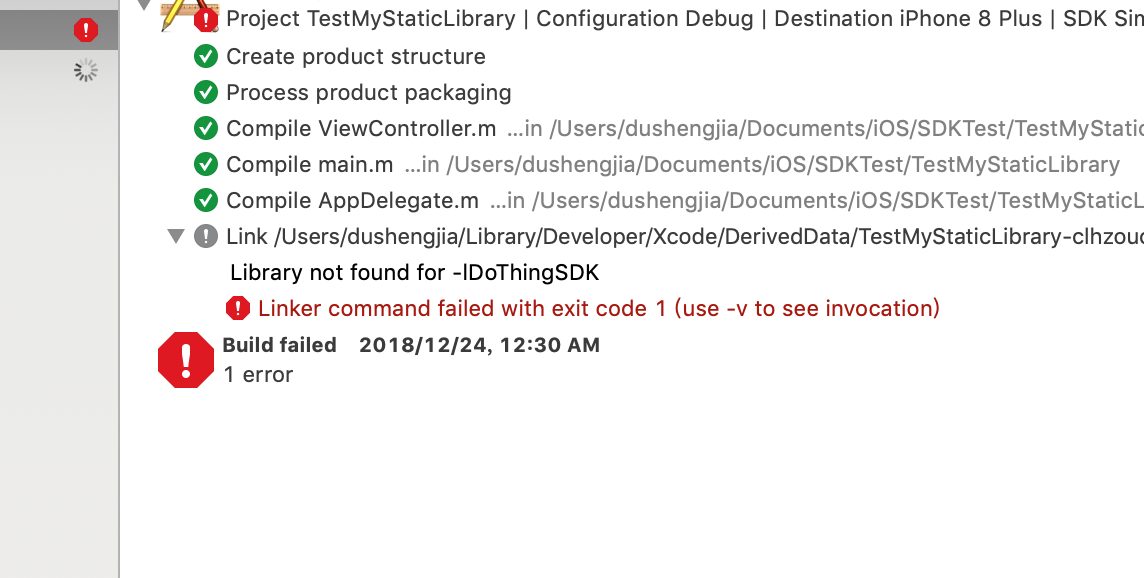Click green checkmark beside Compile ViewController.m

pyautogui.click(x=206, y=128)
